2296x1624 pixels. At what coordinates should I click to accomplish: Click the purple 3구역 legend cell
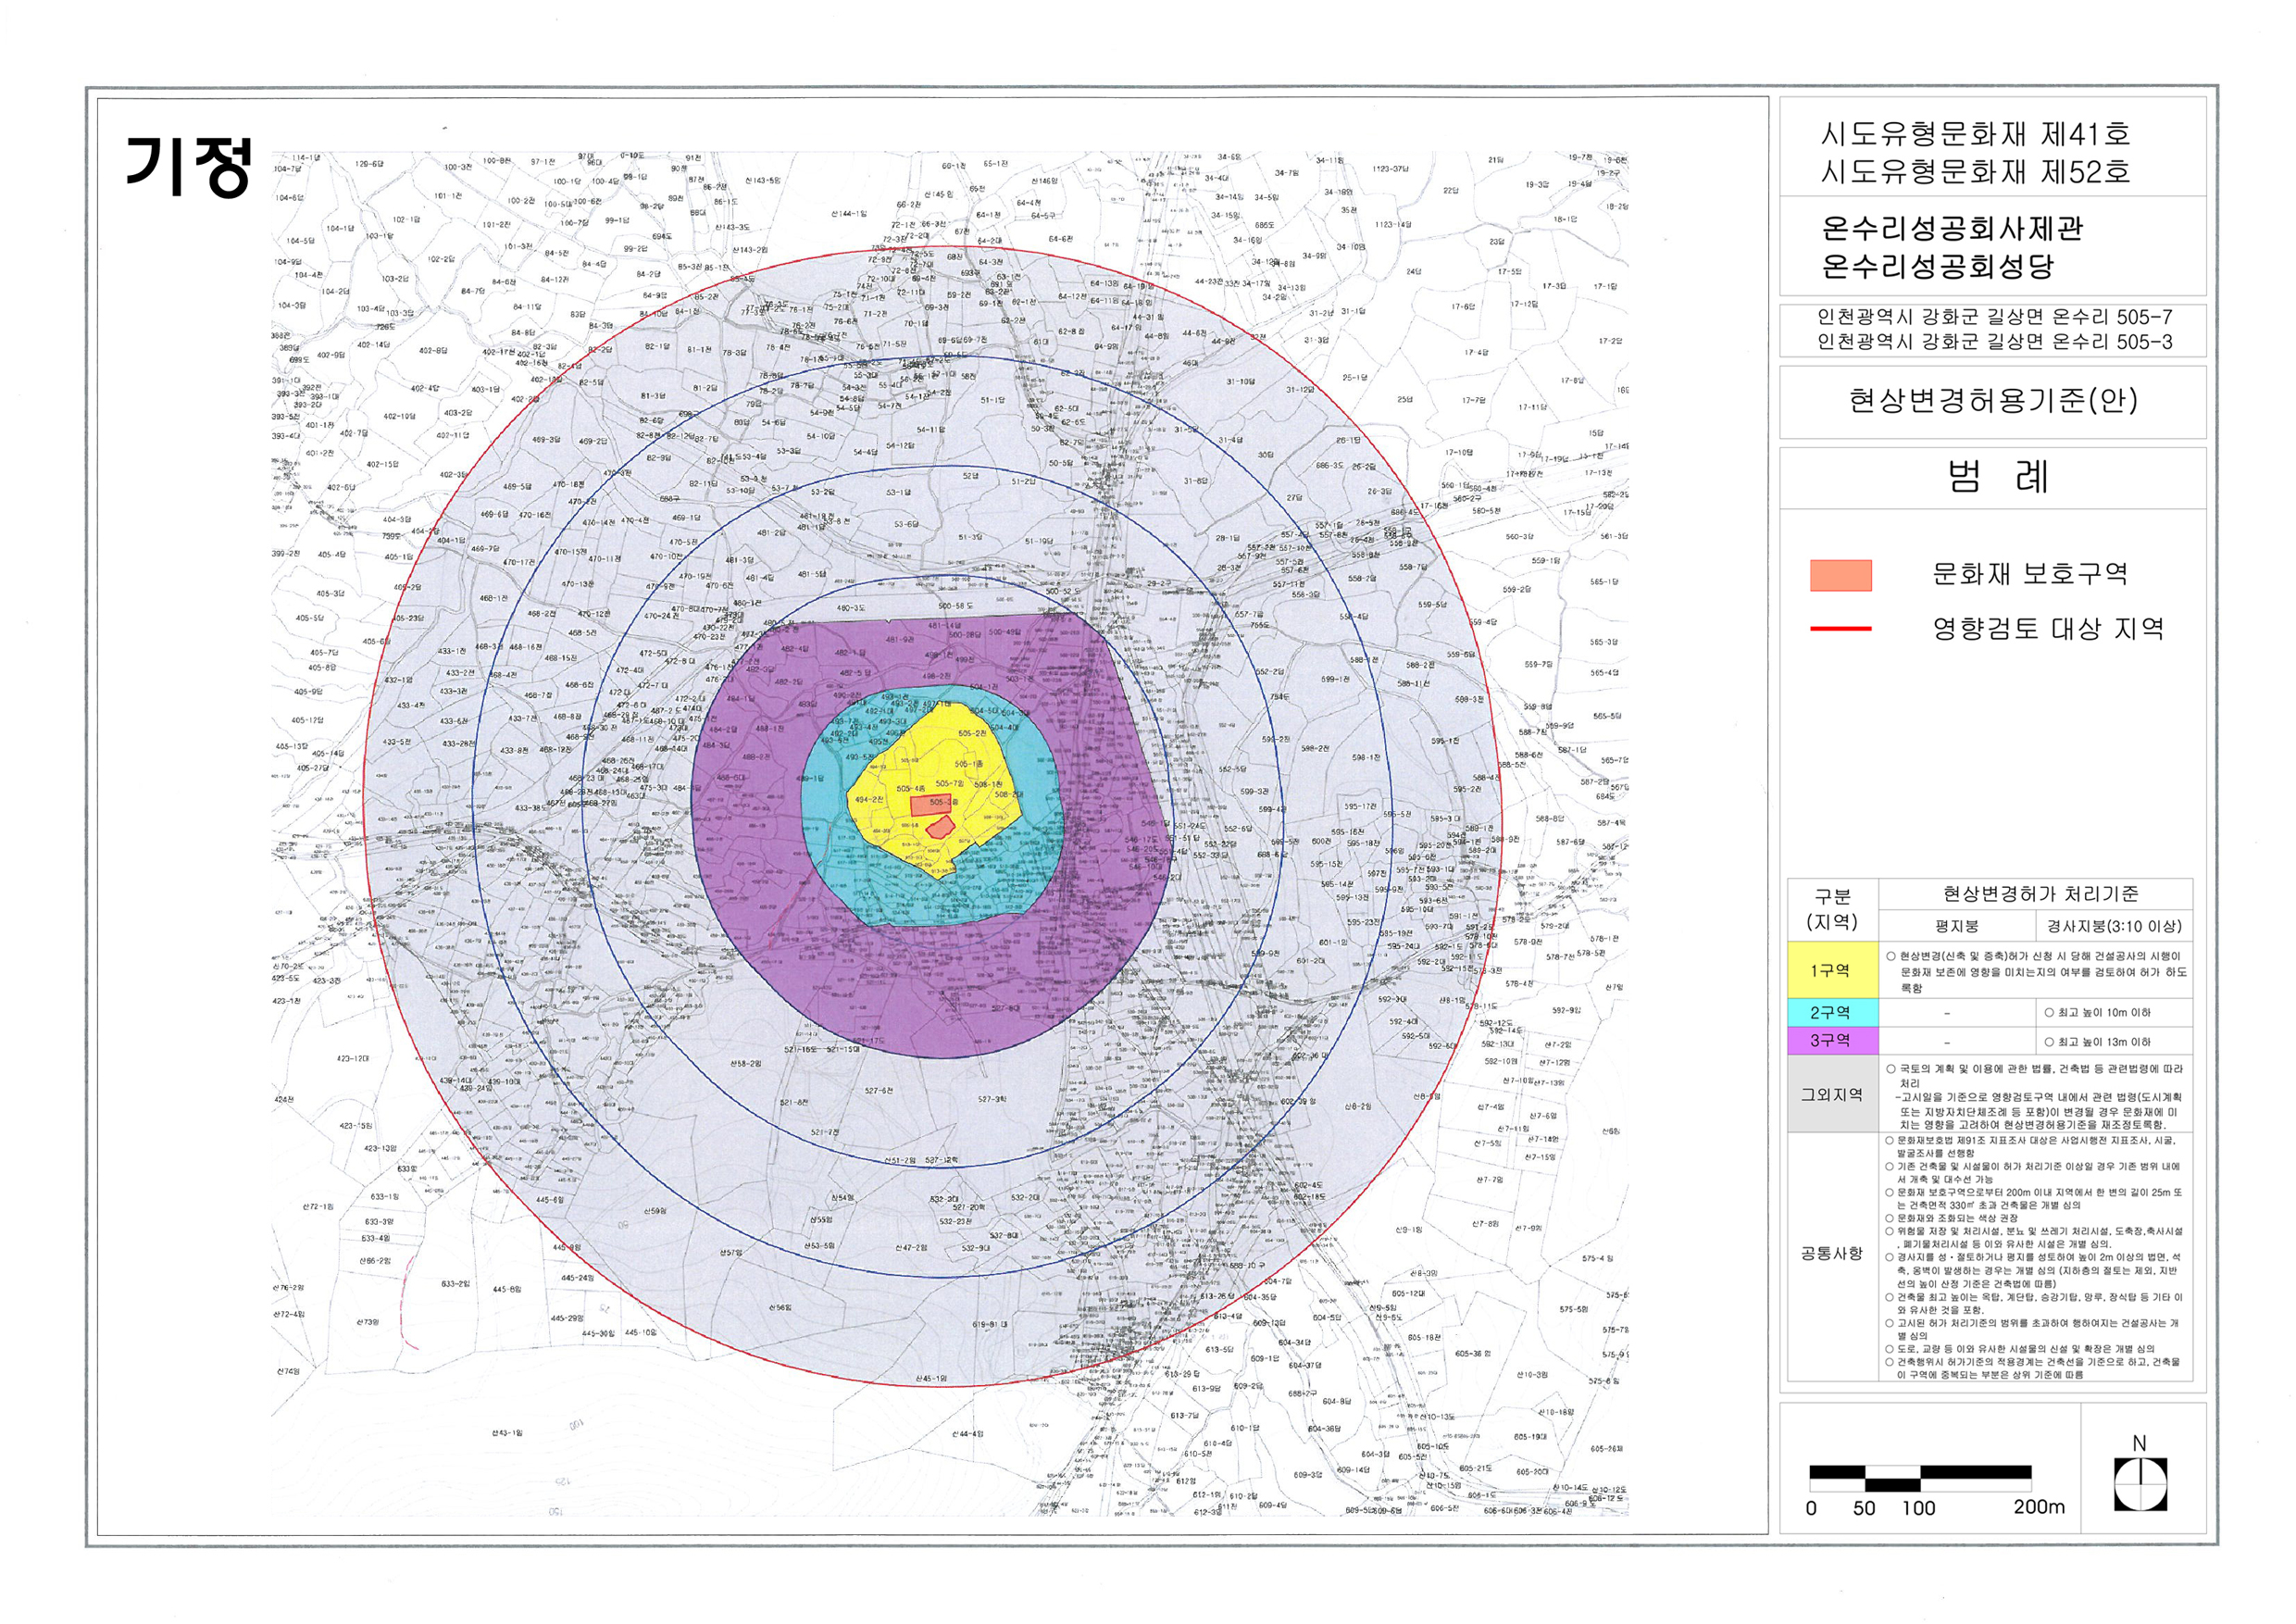(x=1832, y=1041)
